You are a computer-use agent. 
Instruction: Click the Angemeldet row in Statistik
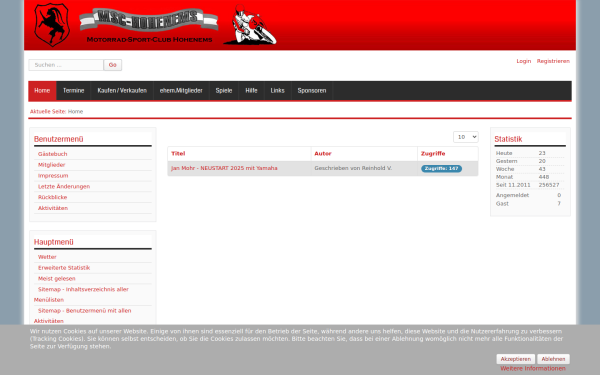[530, 195]
